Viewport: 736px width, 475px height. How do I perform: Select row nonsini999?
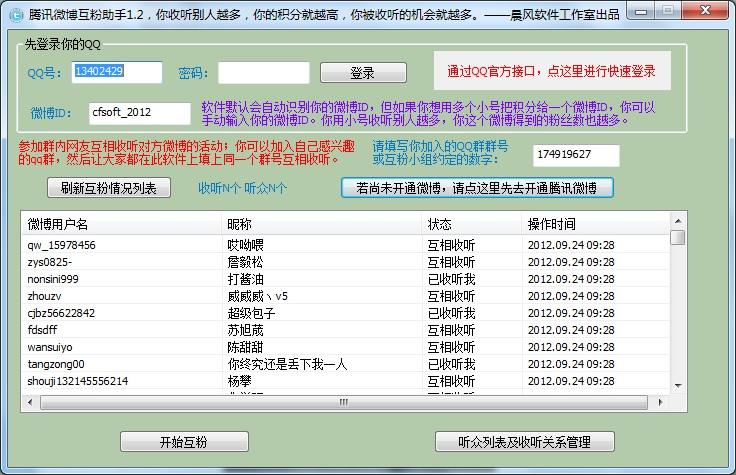345,279
